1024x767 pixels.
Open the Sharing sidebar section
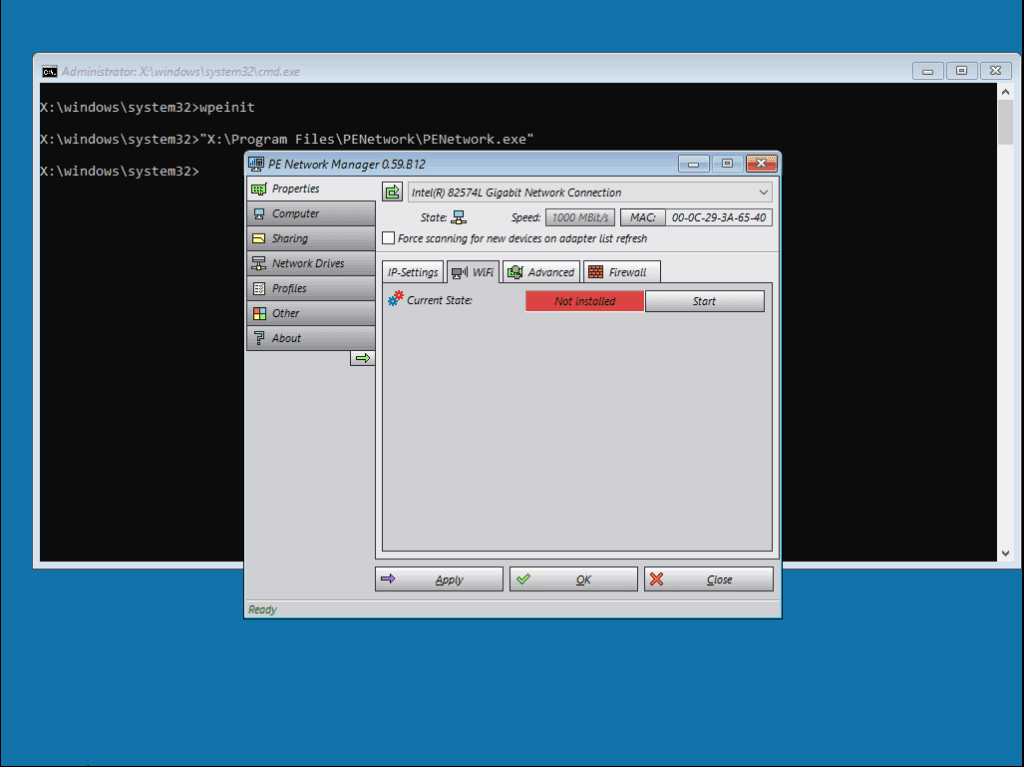click(x=310, y=238)
